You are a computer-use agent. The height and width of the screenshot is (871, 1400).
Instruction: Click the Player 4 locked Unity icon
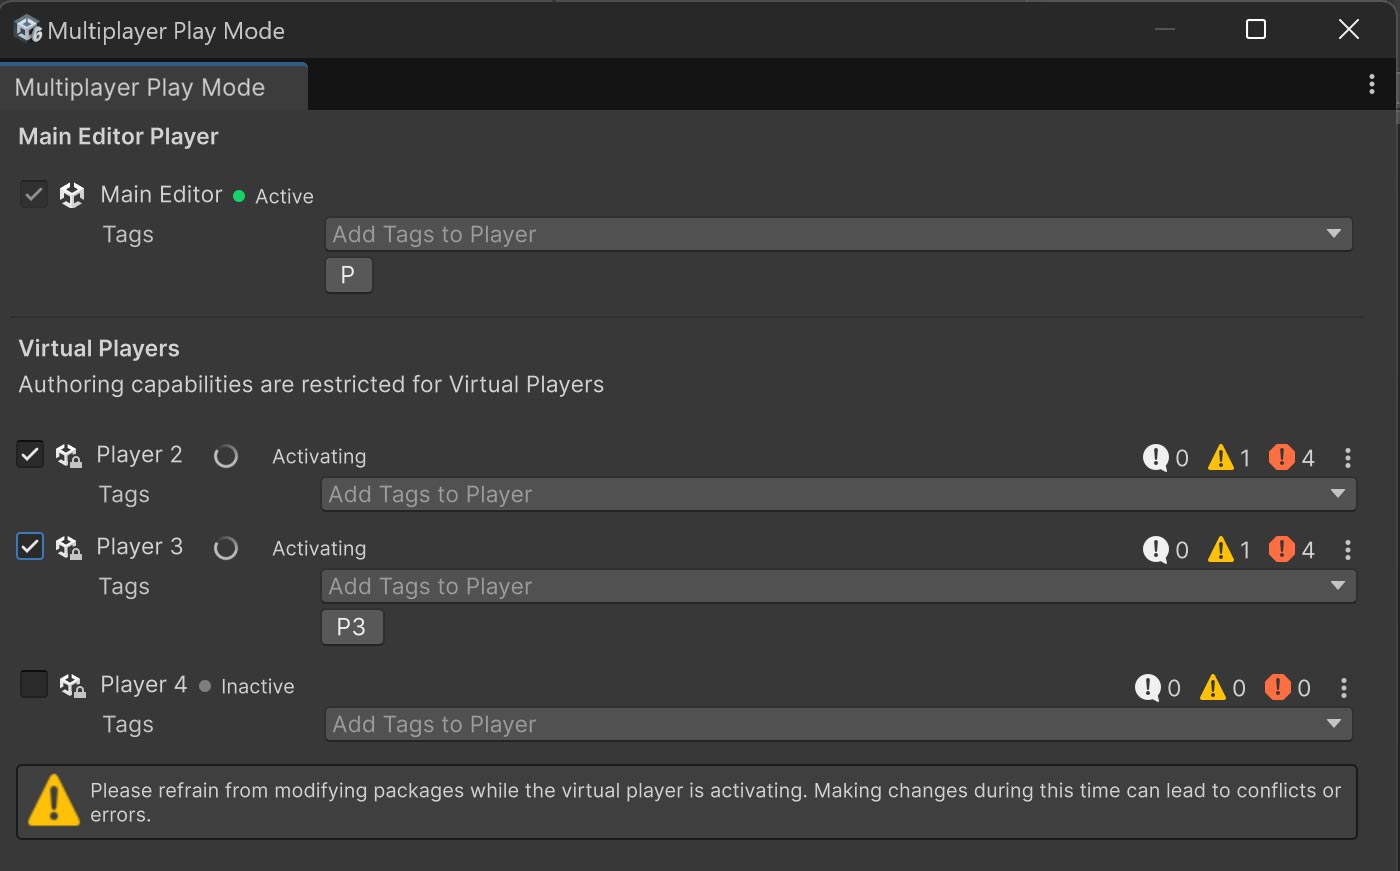click(72, 686)
